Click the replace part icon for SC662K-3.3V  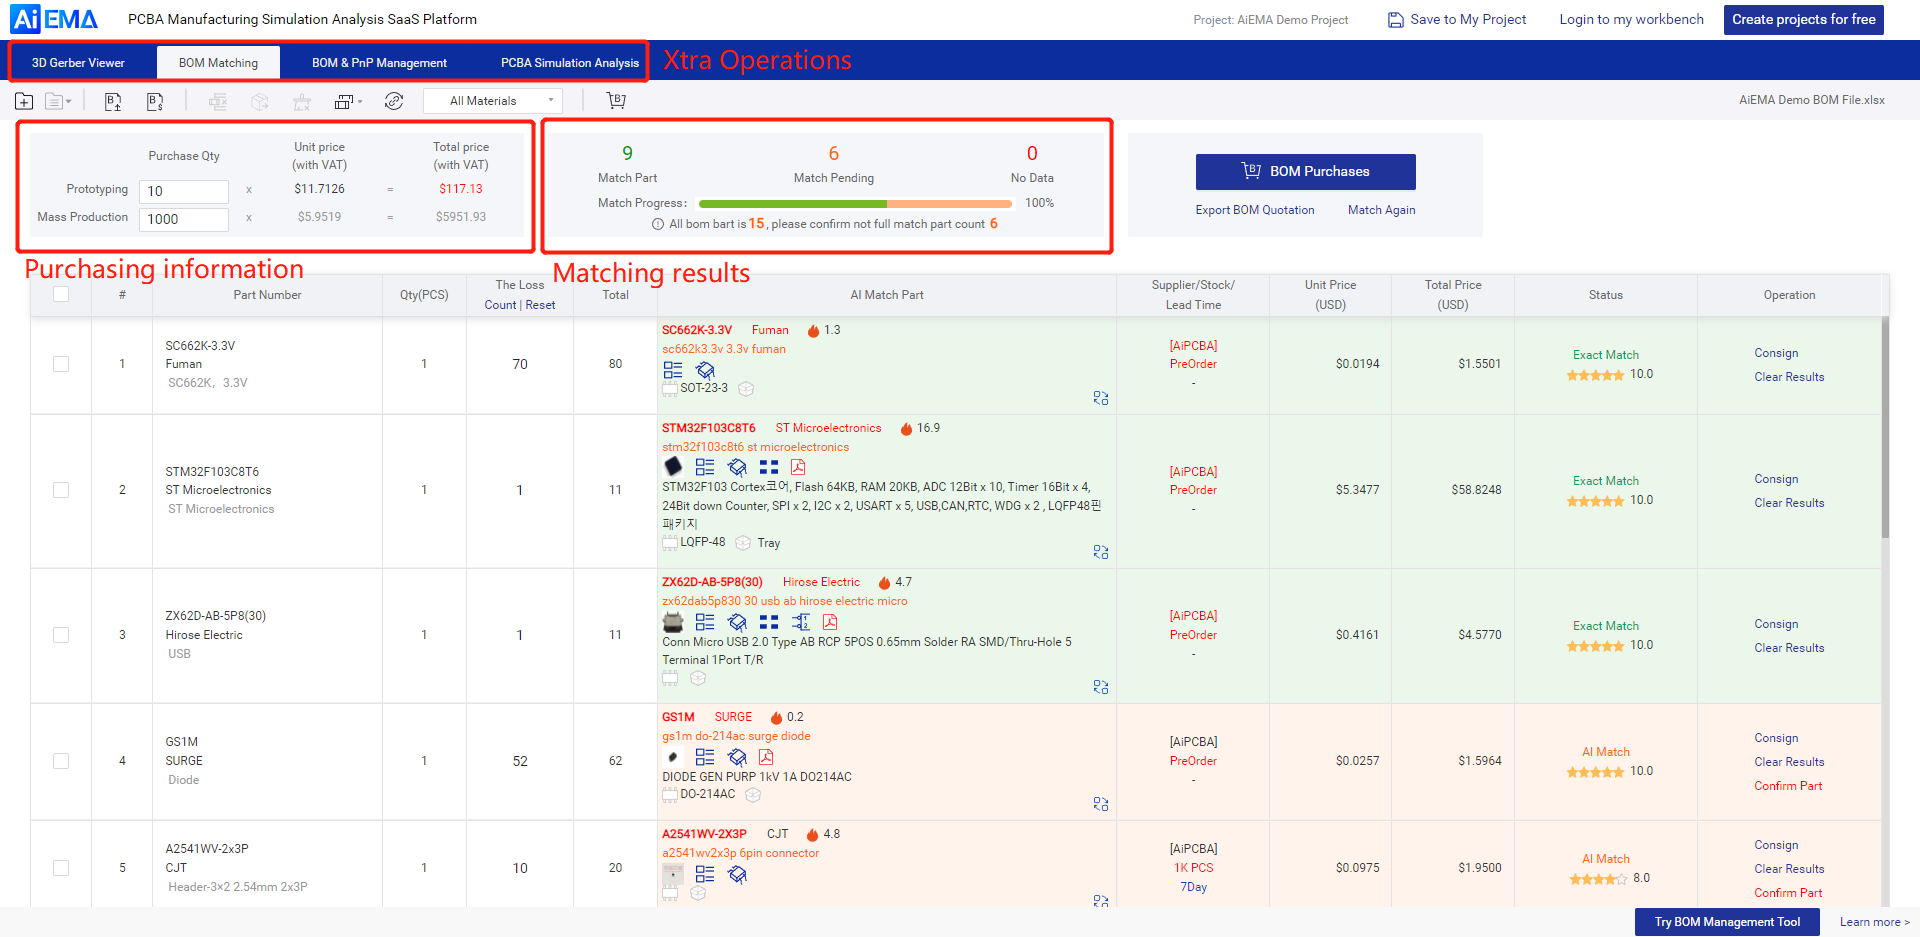[1100, 398]
